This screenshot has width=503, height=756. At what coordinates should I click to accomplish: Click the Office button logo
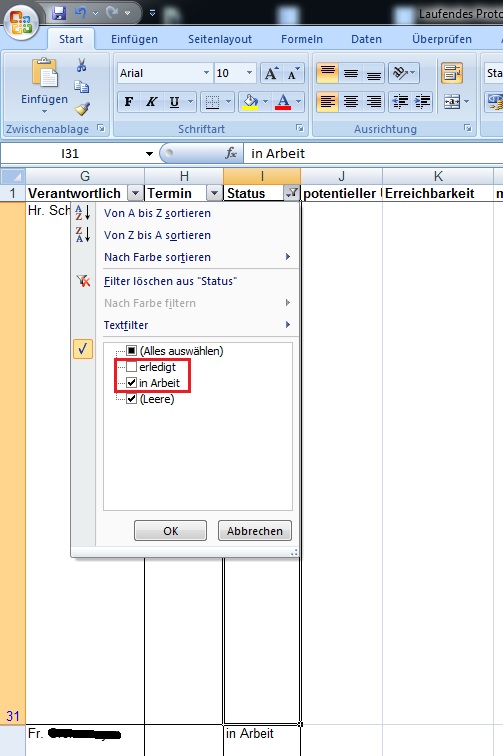coord(21,22)
